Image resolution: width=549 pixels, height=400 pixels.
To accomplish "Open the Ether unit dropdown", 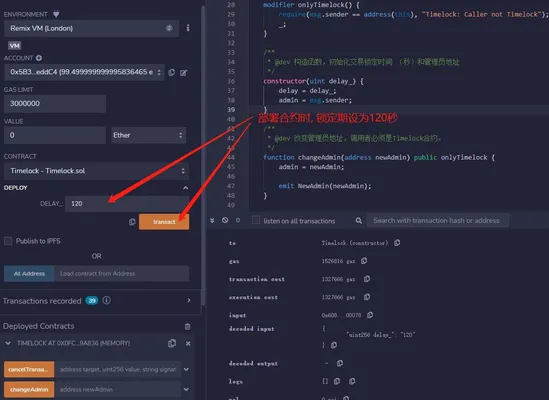I will pos(148,135).
